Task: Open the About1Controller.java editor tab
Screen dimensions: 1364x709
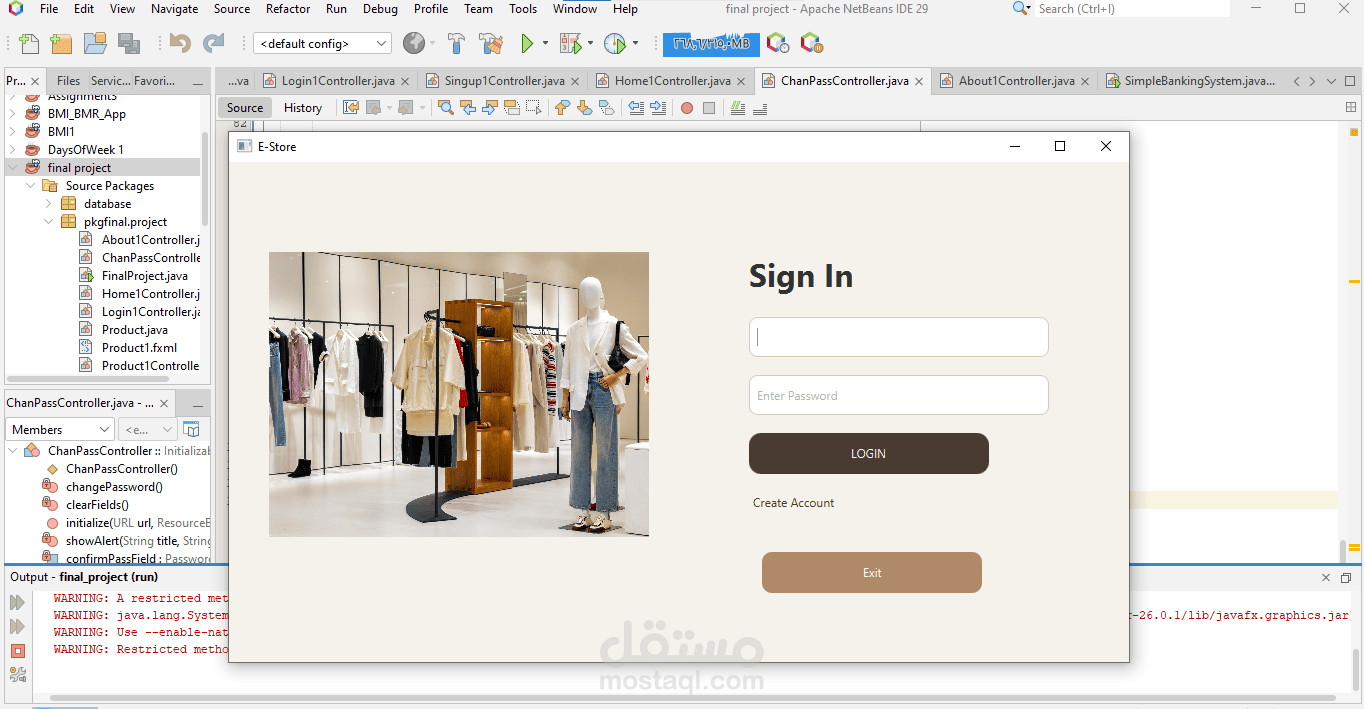Action: (x=1016, y=81)
